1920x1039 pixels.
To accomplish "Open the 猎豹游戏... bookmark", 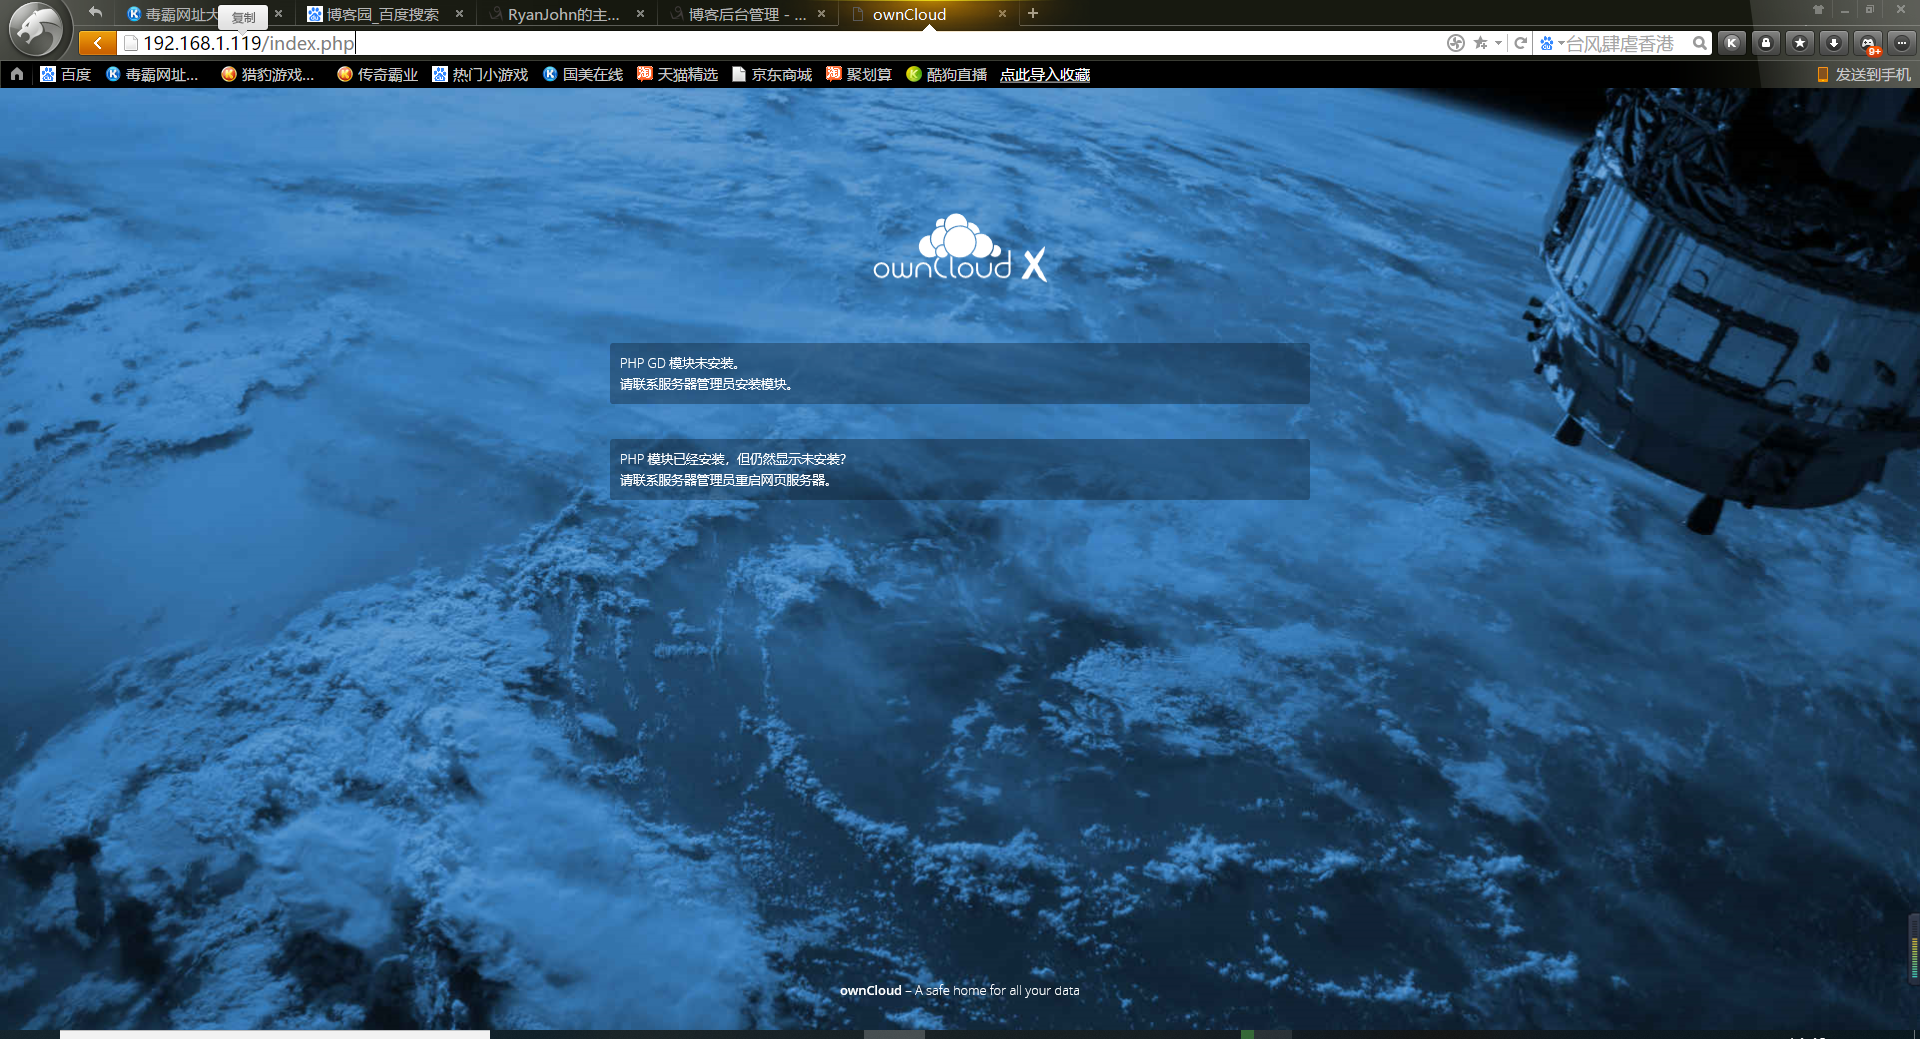I will pos(268,74).
